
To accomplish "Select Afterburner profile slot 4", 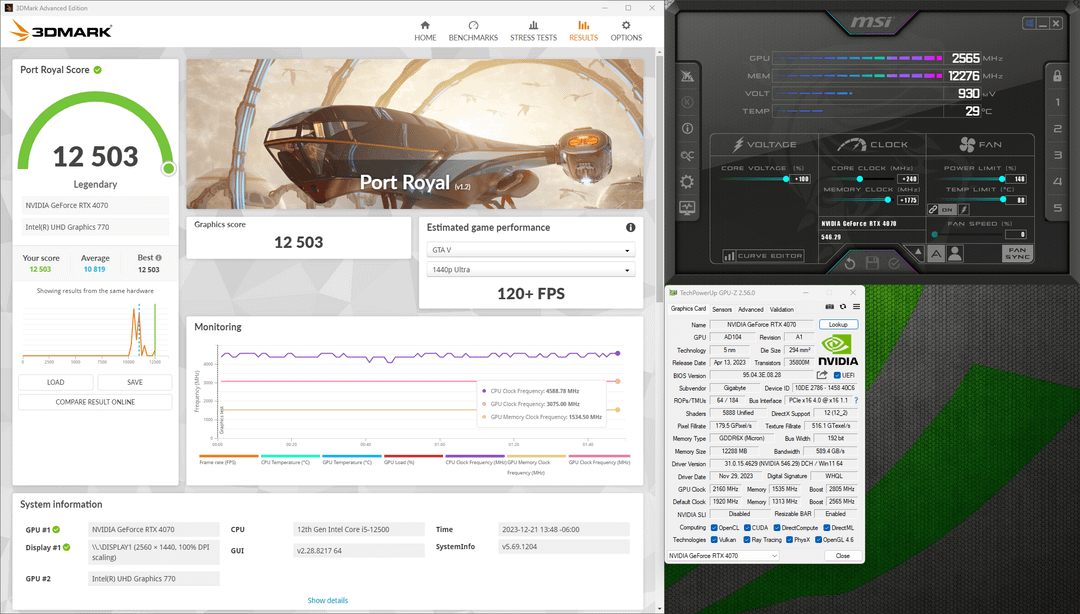I will 1057,181.
